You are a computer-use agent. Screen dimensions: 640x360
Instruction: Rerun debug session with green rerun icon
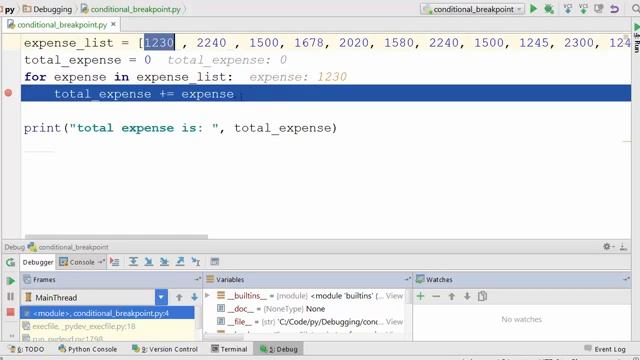pyautogui.click(x=11, y=262)
